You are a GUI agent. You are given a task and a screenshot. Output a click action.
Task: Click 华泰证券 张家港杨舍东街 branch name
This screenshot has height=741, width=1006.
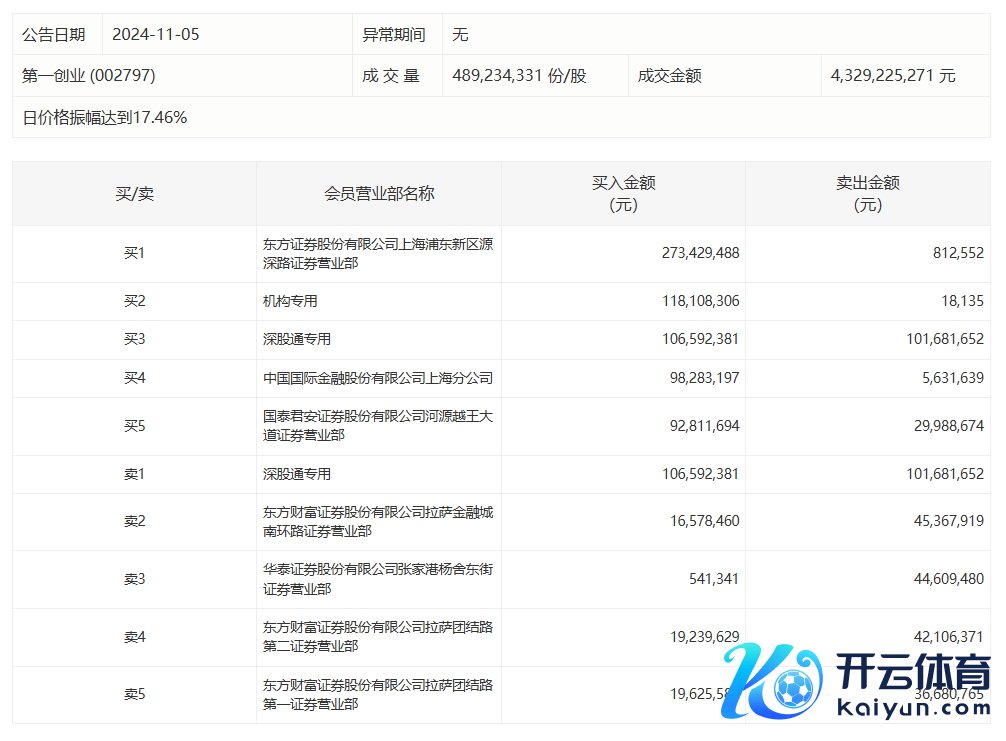[378, 579]
